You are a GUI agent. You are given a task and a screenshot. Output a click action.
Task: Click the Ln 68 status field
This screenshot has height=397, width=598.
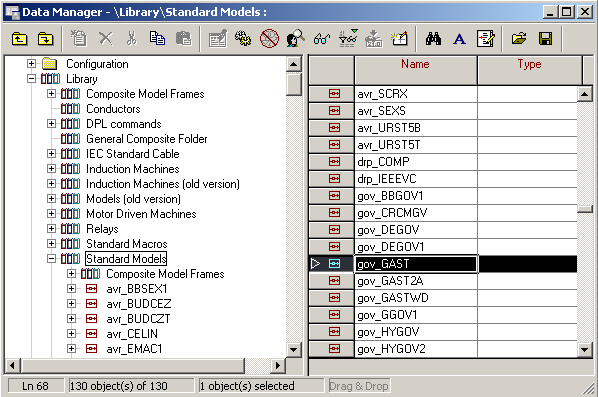(x=36, y=386)
